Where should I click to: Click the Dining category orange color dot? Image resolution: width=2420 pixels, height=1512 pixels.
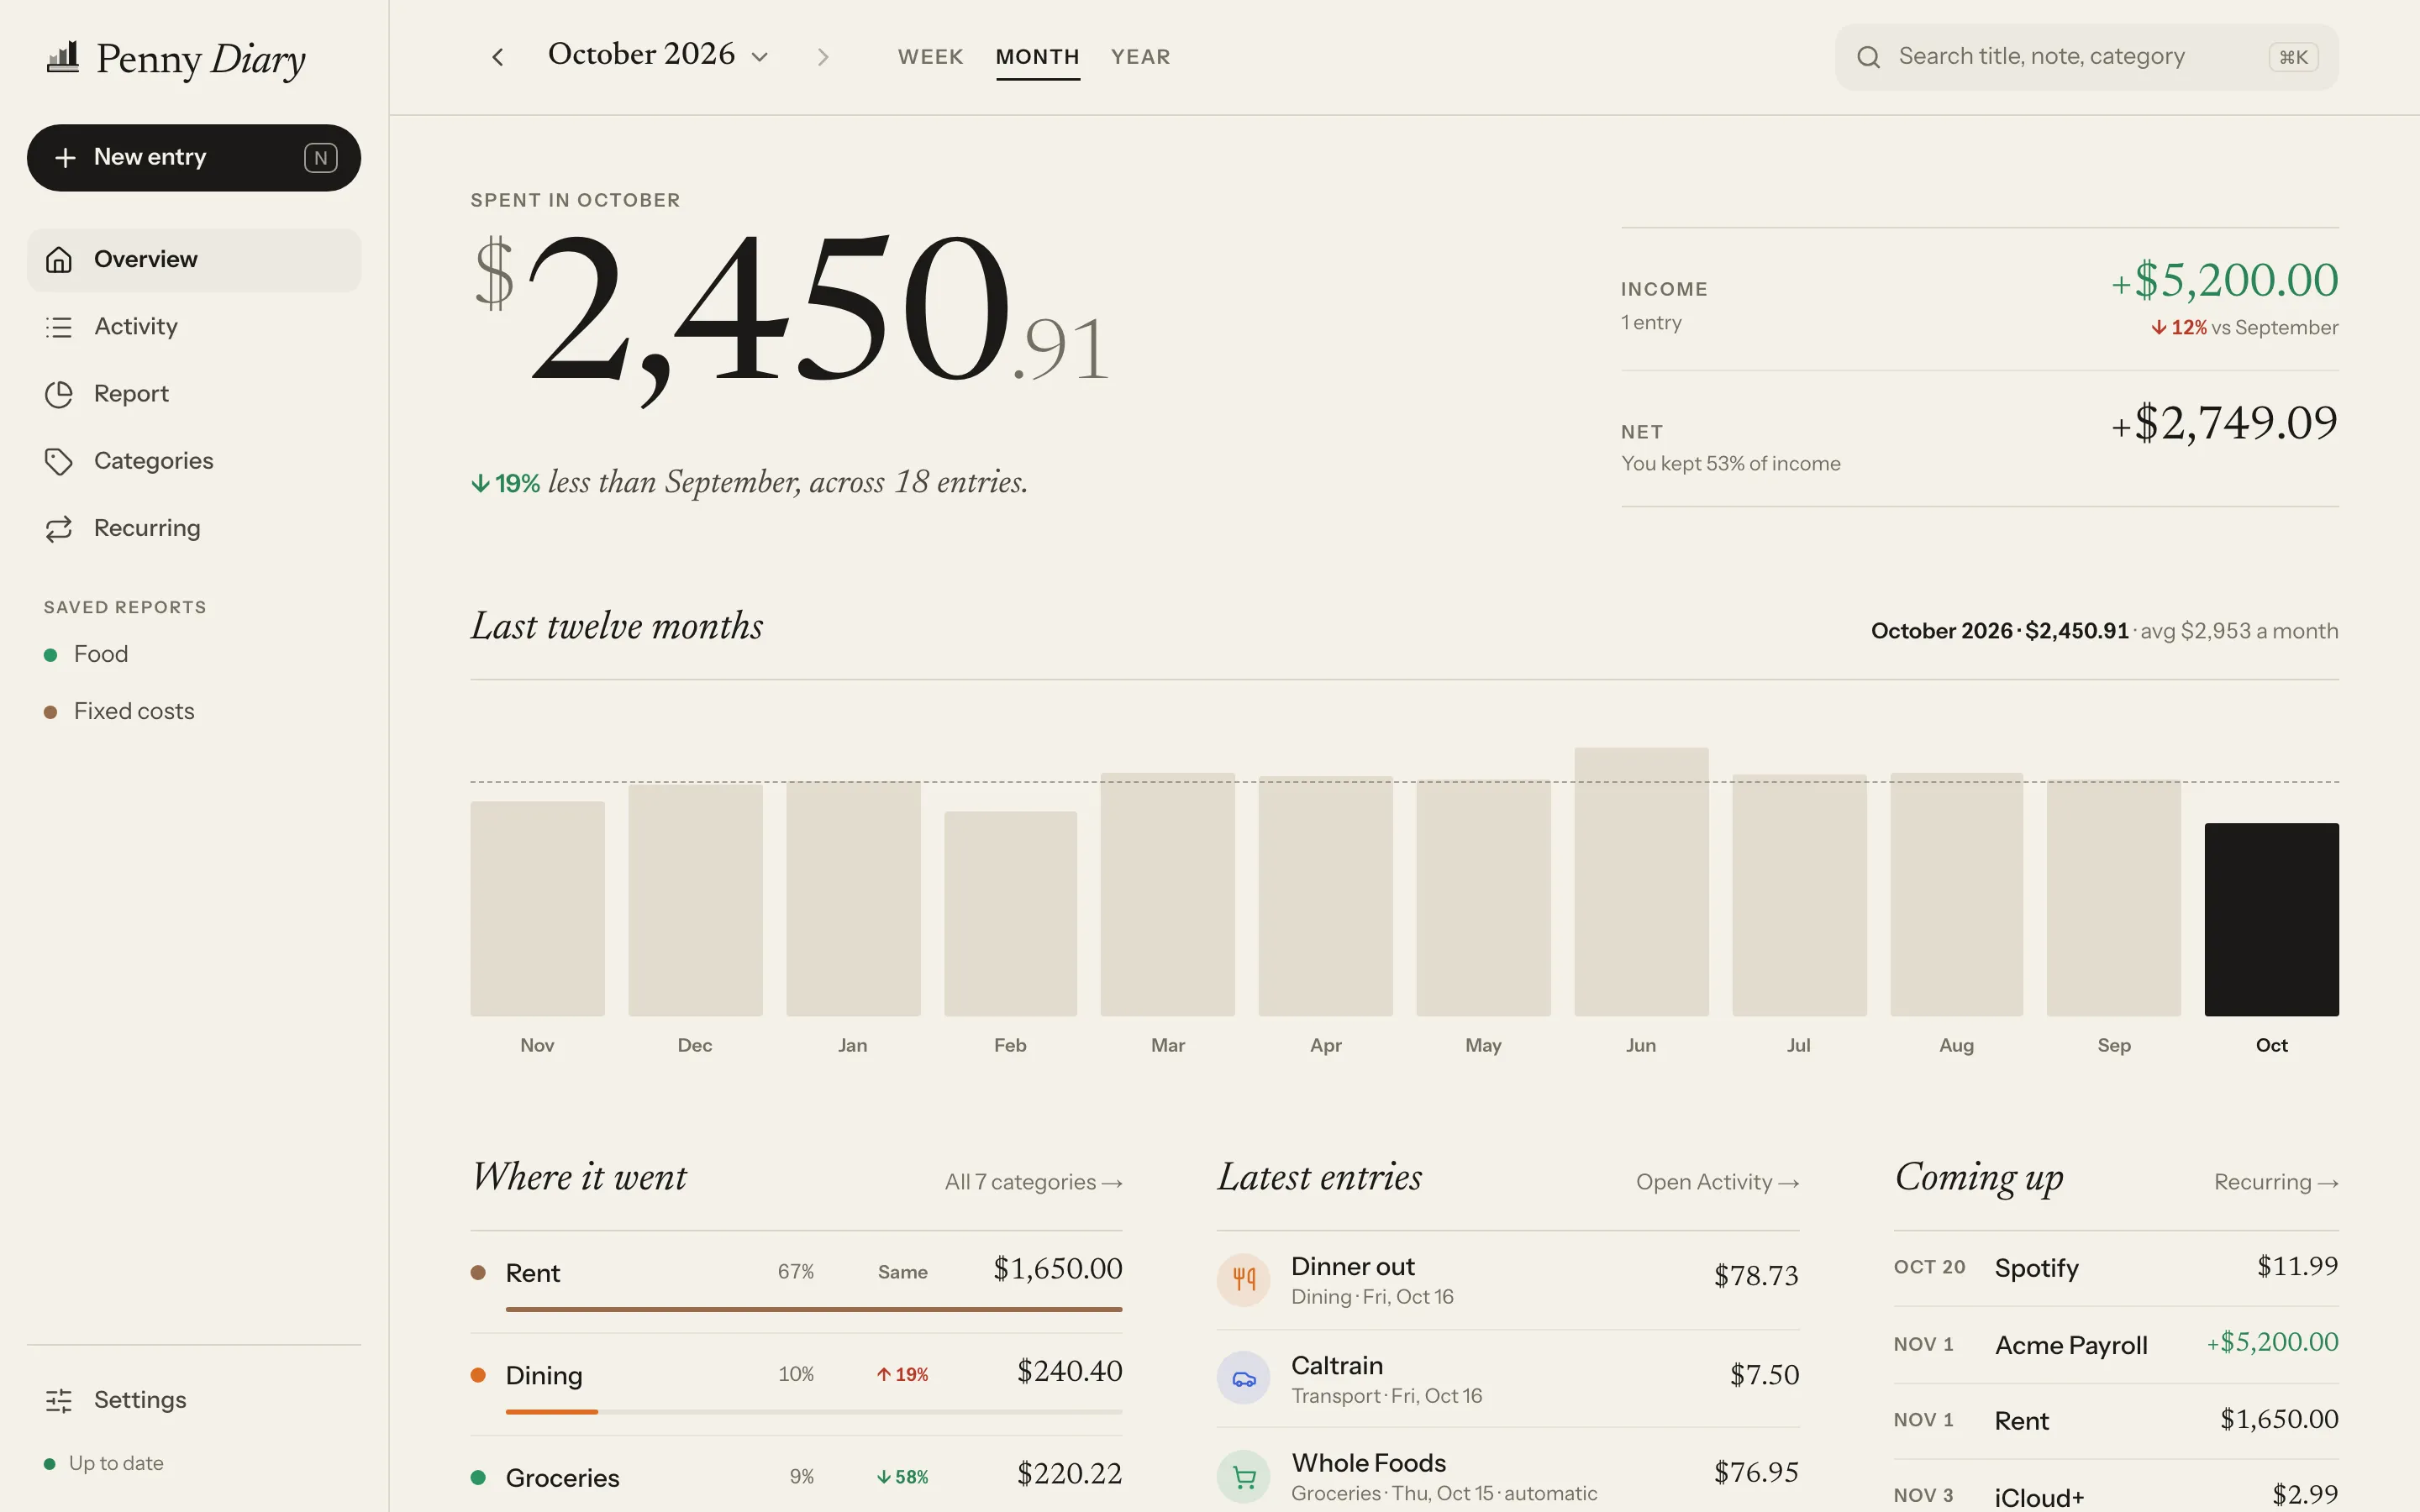click(478, 1376)
